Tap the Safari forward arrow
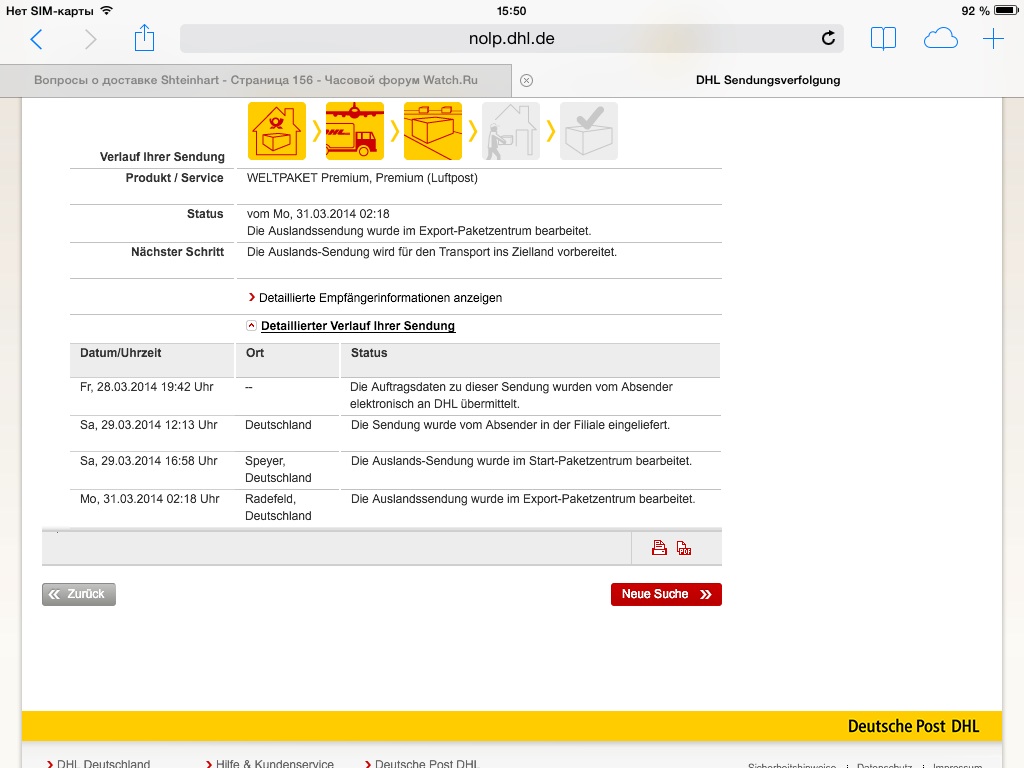 90,39
